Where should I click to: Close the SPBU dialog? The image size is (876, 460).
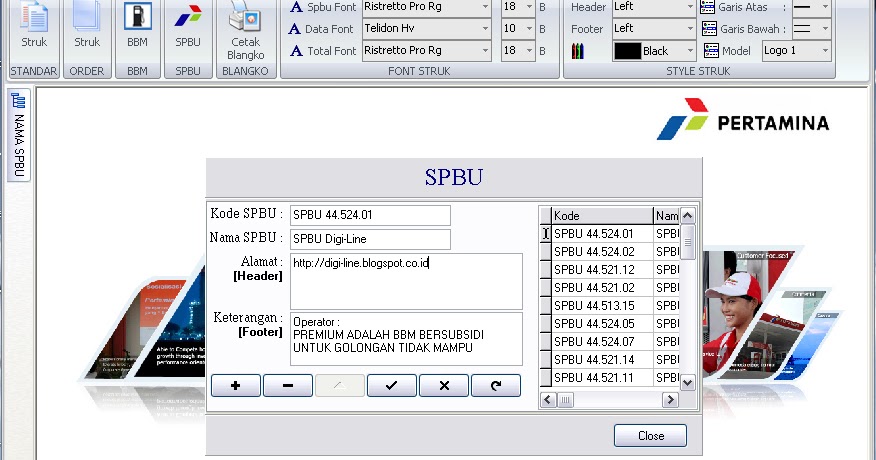650,436
